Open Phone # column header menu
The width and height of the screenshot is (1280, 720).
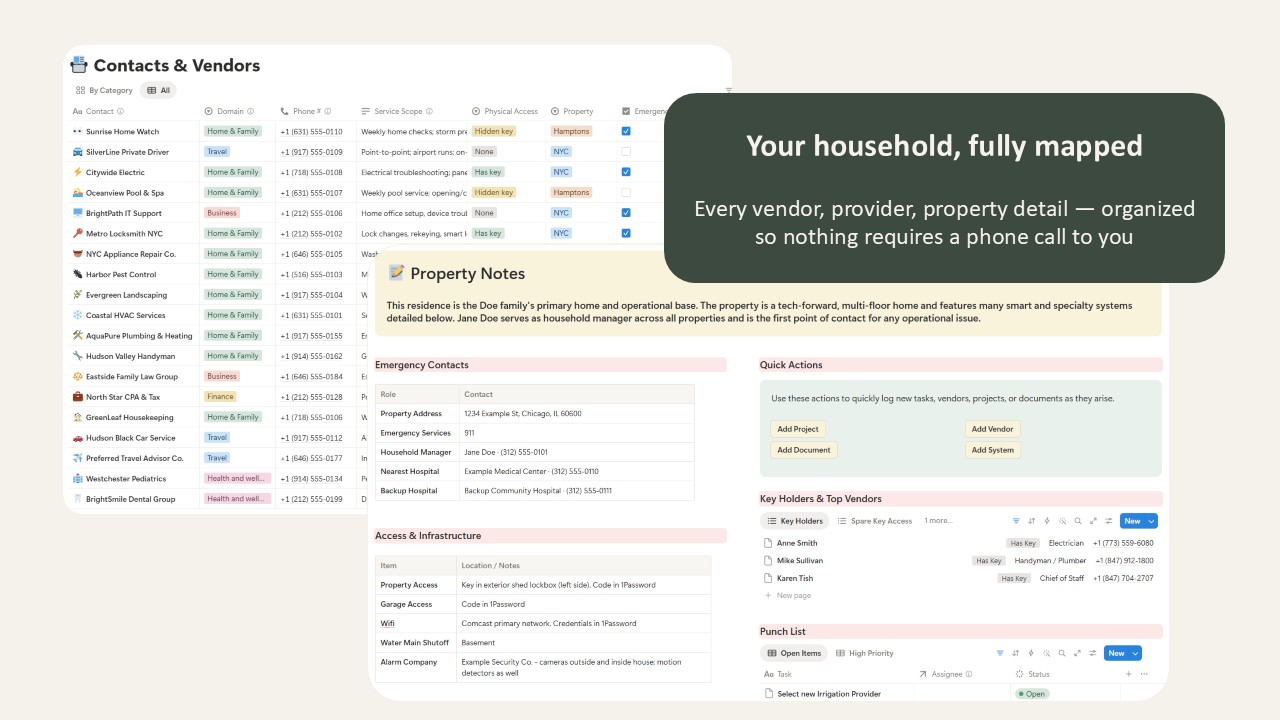click(x=305, y=111)
